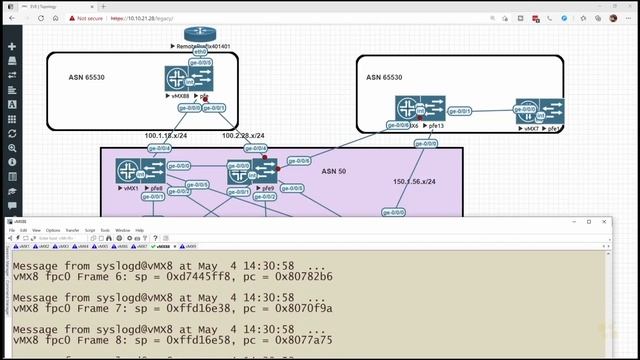
Task: Click the Help question mark icon in terminal toolbar
Action: (155, 238)
